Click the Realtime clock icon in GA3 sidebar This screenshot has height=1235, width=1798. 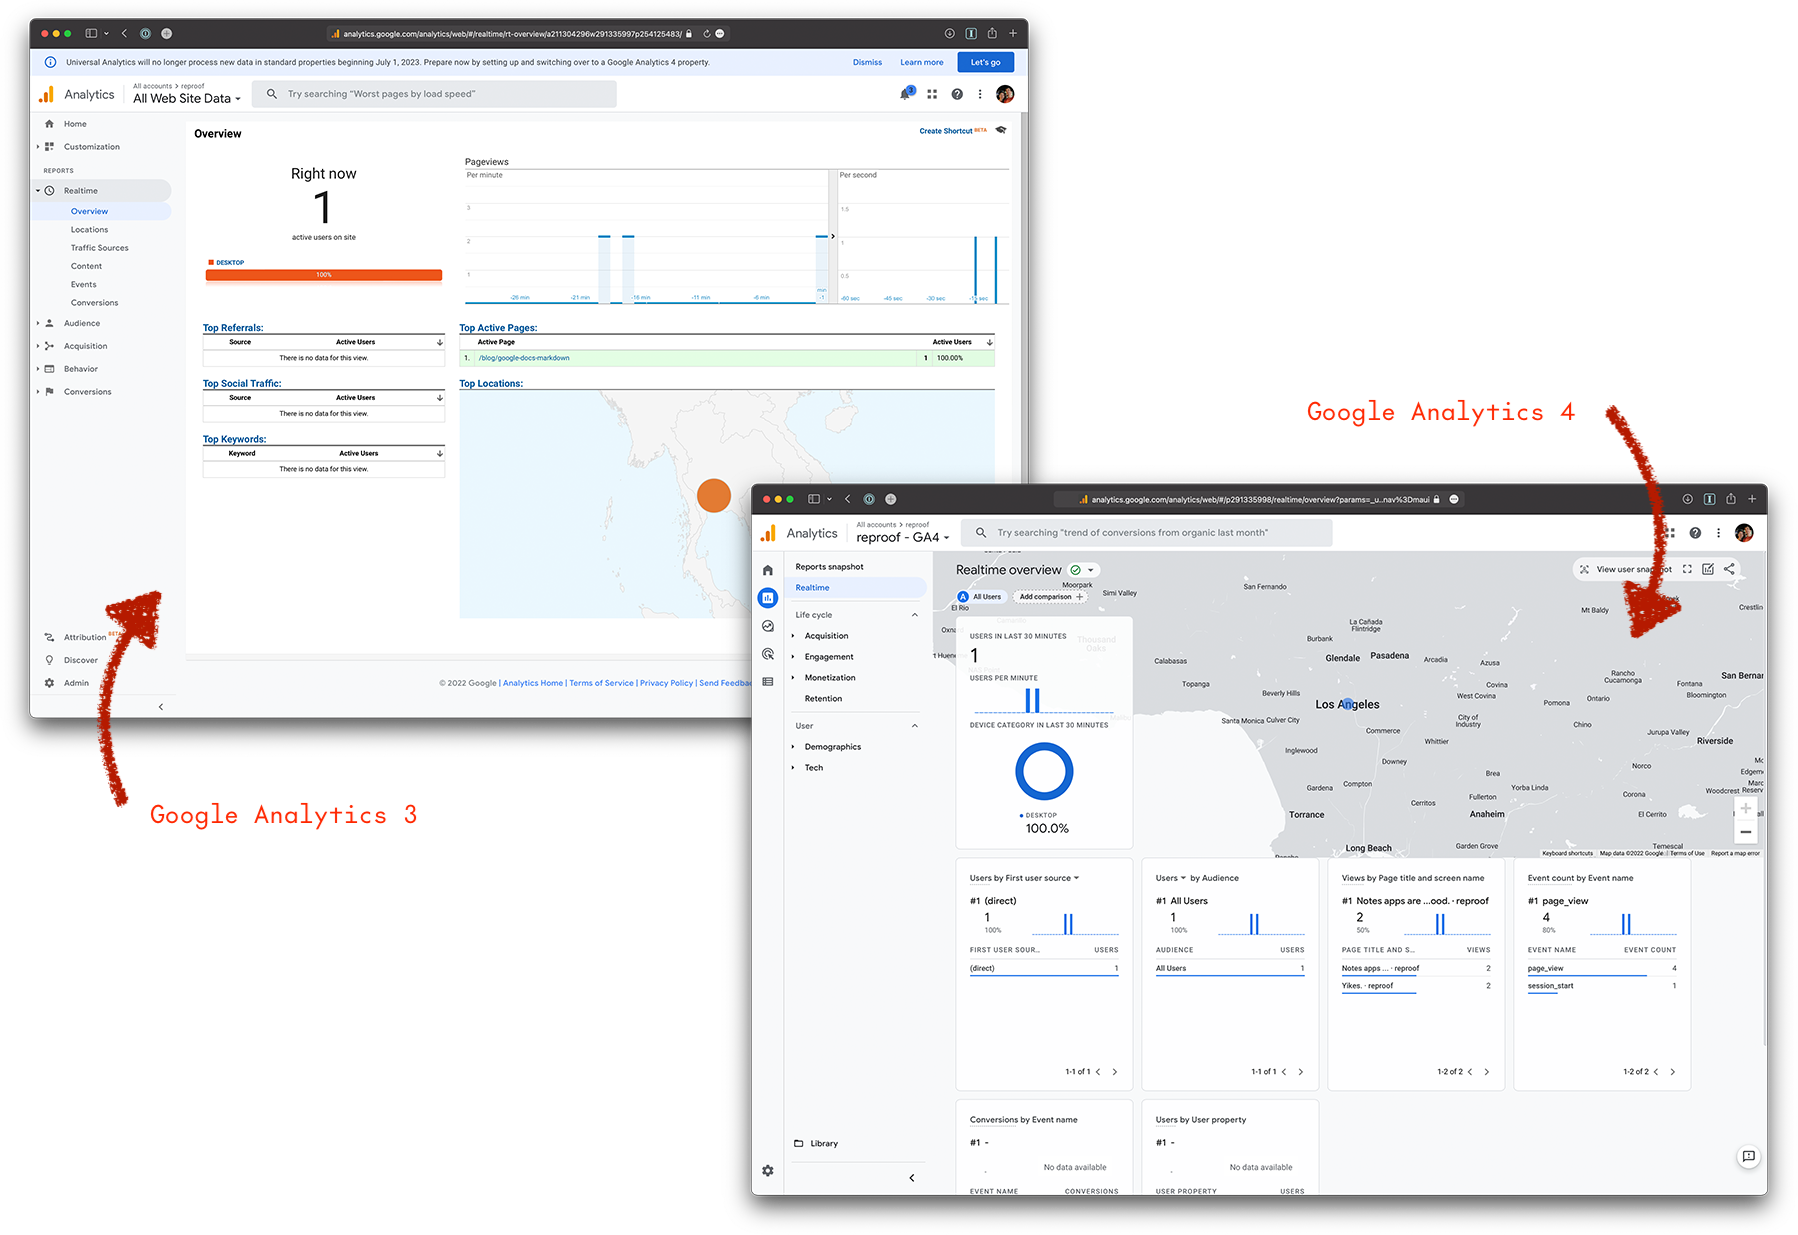49,191
